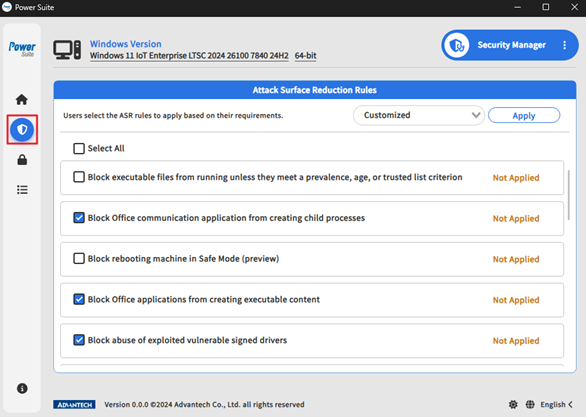586x418 pixels.
Task: Uncheck Block Office communication application child processes
Action: (79, 218)
